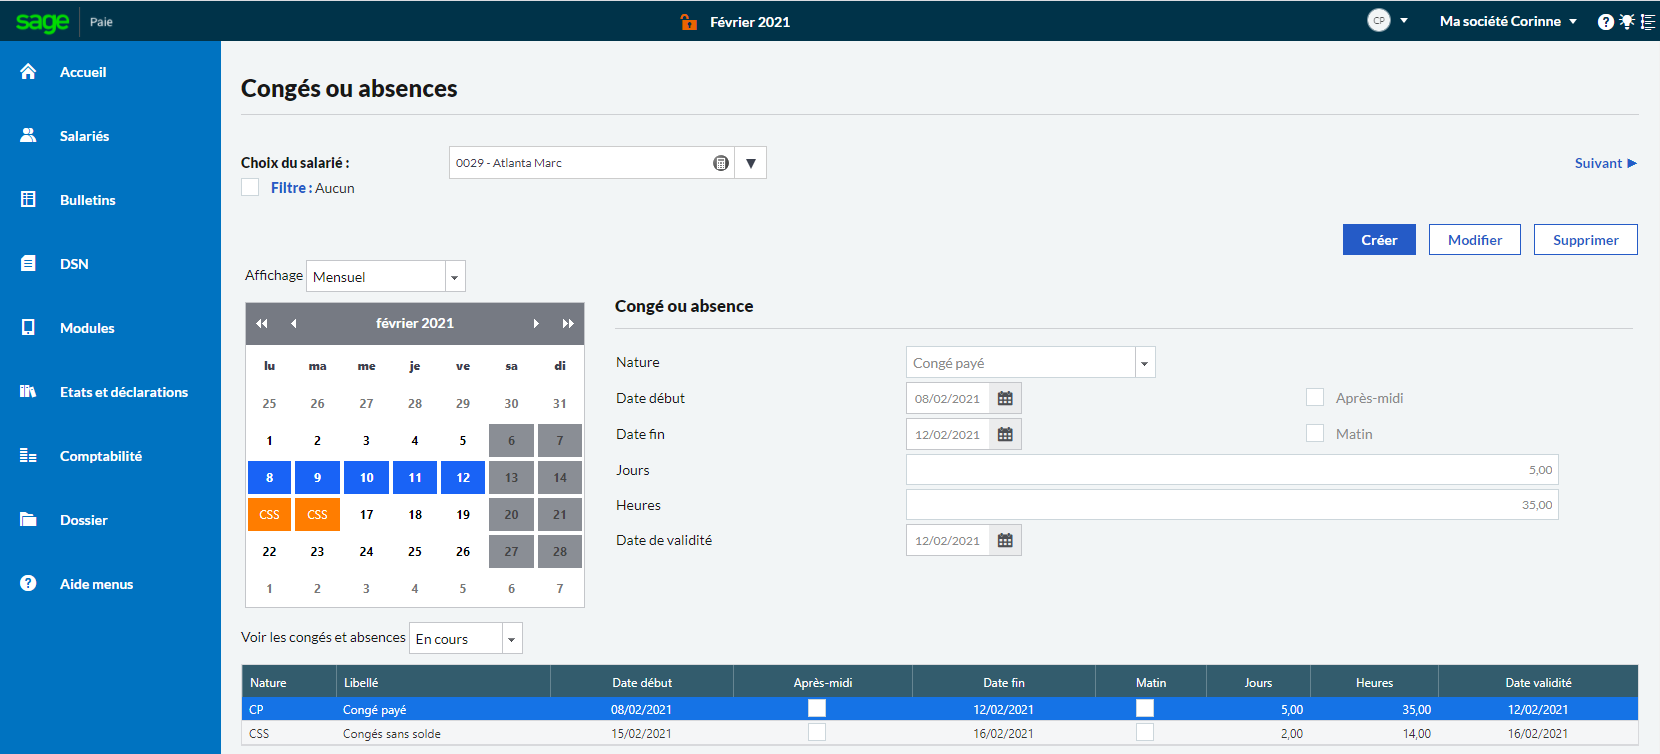
Task: Select February 17 in the calendar
Action: 367,514
